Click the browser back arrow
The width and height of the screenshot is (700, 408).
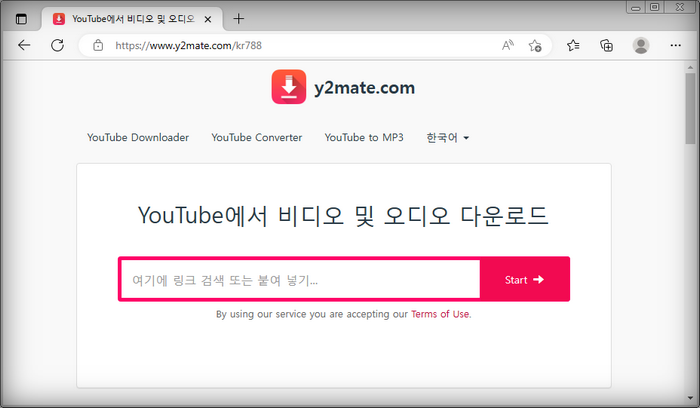pyautogui.click(x=24, y=45)
